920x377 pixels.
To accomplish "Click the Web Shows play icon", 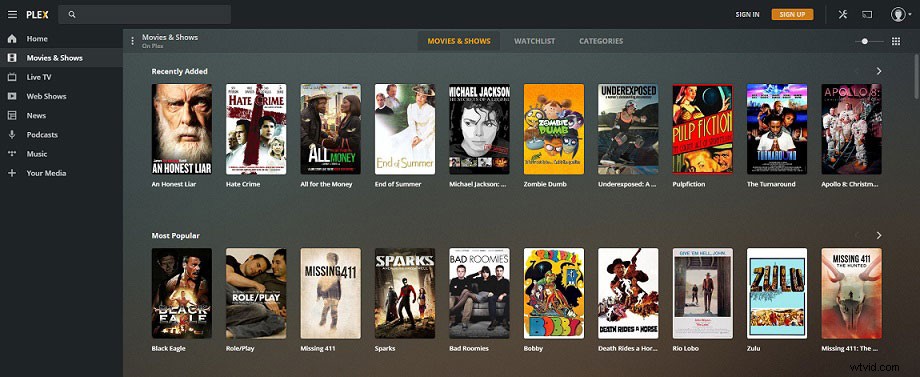I will point(12,96).
